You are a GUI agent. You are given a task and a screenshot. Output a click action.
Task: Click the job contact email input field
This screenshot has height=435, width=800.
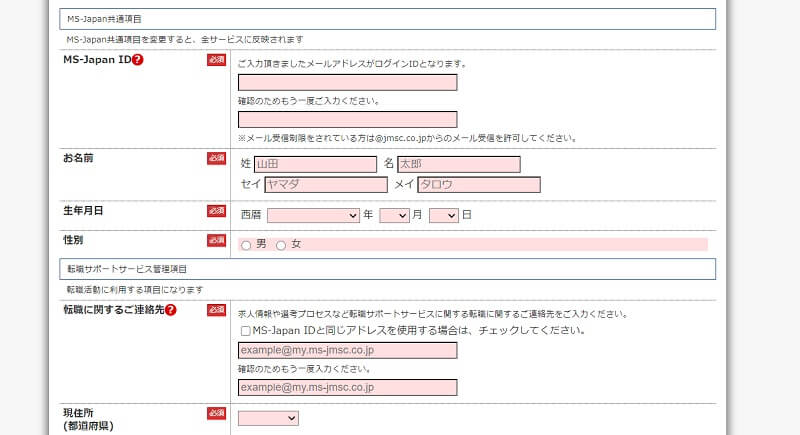(347, 350)
